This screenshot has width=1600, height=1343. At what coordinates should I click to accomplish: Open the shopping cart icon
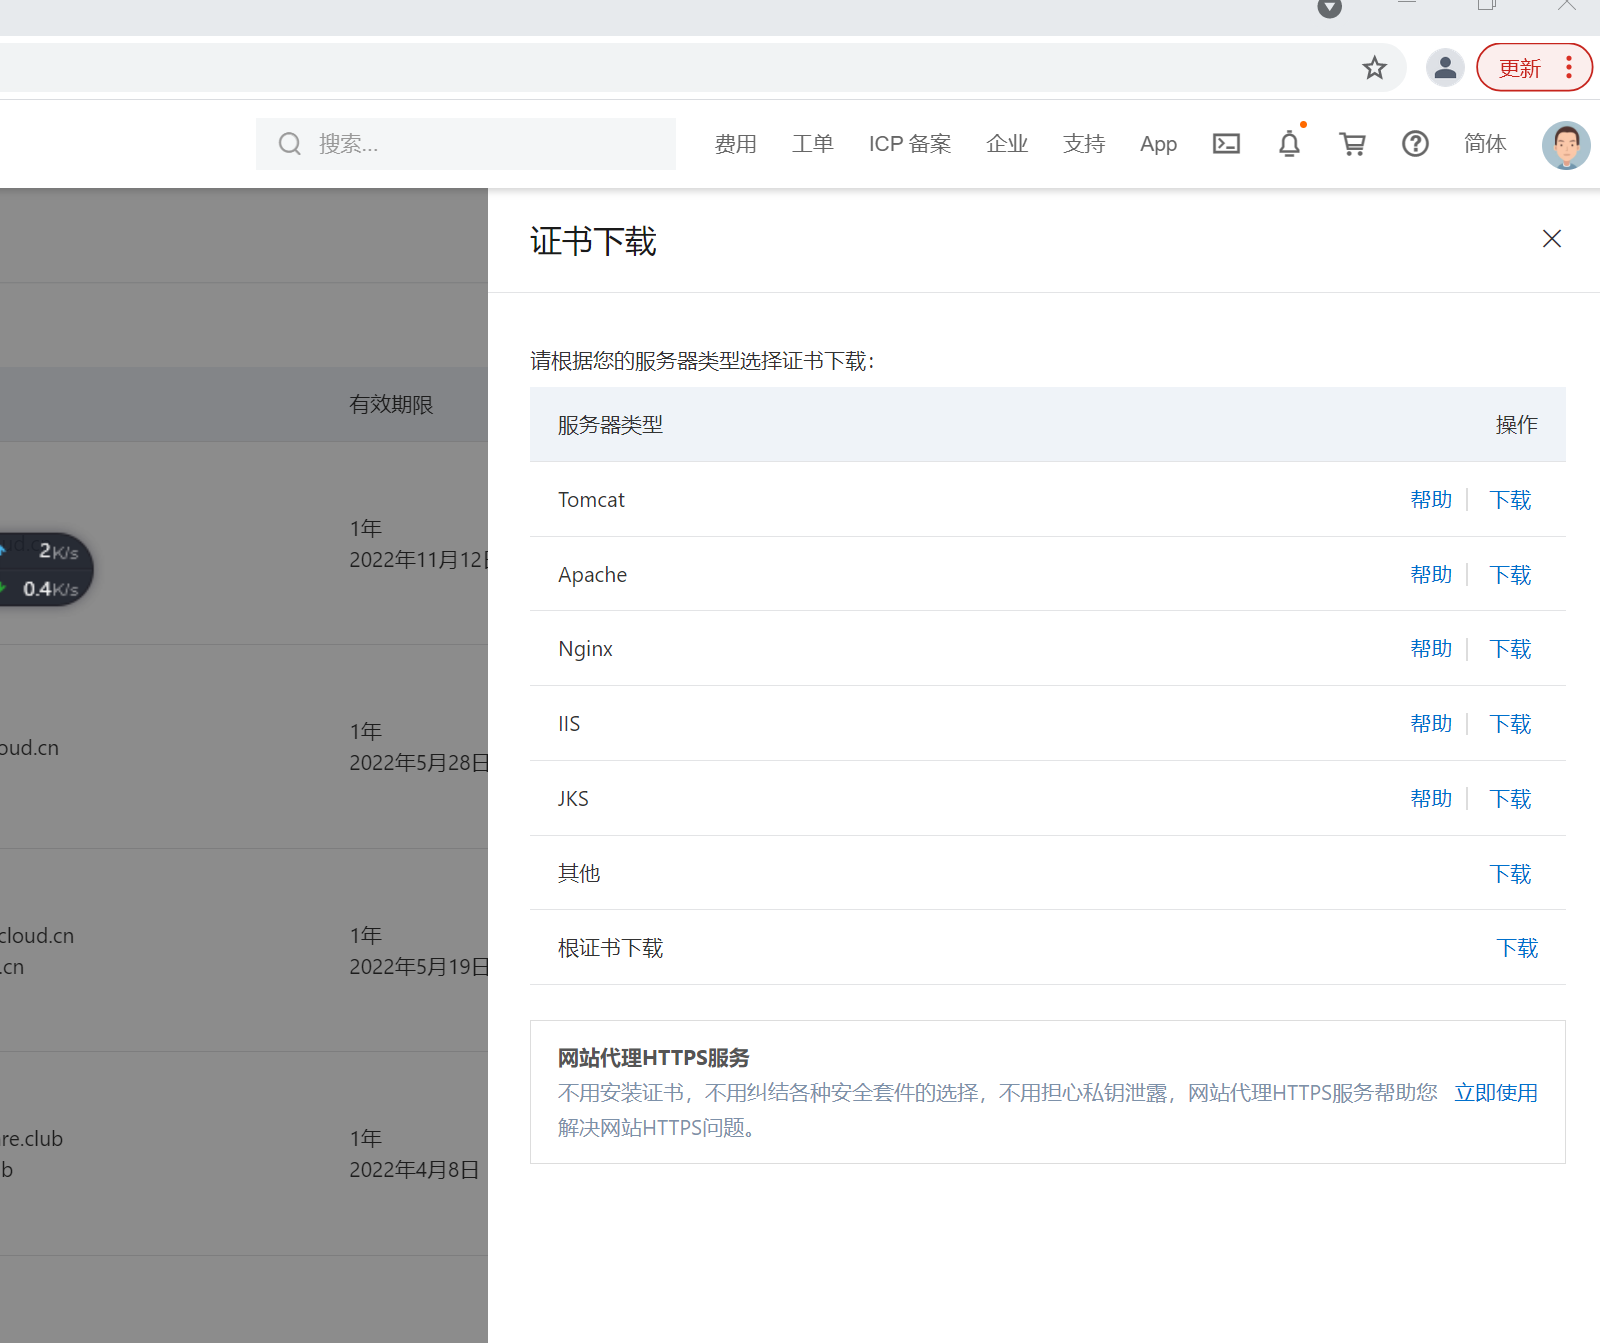[1352, 143]
